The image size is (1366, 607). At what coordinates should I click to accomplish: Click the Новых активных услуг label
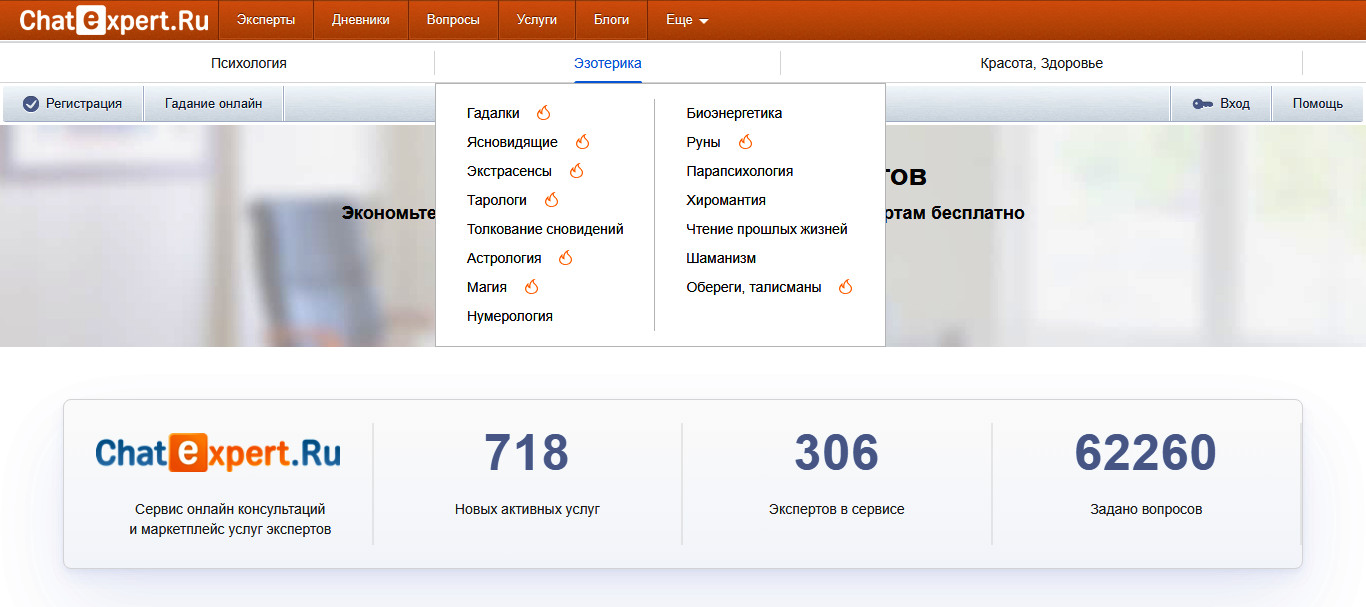(x=527, y=509)
